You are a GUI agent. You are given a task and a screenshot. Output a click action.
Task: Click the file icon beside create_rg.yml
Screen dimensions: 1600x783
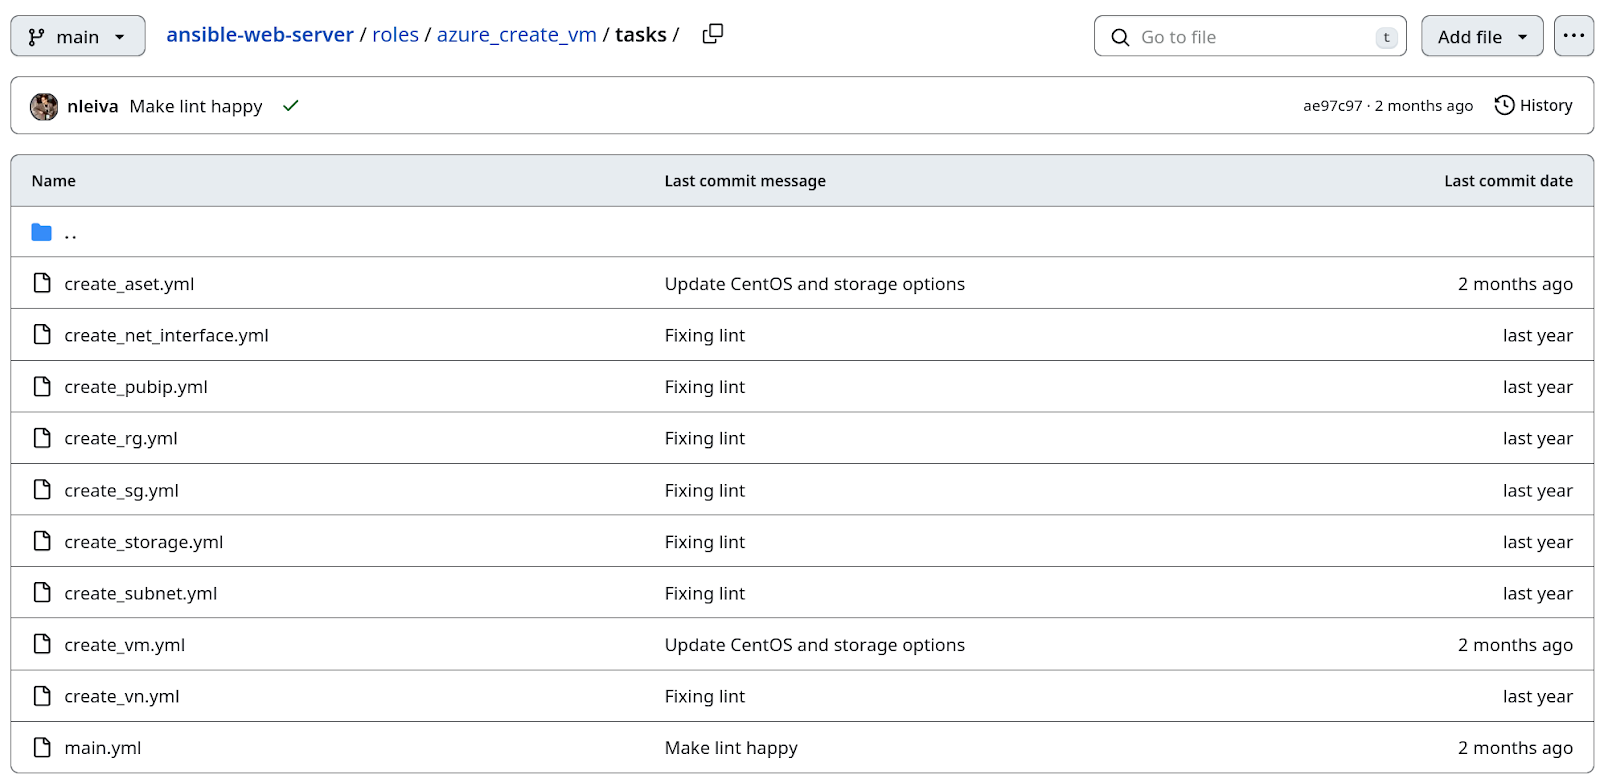pyautogui.click(x=42, y=438)
